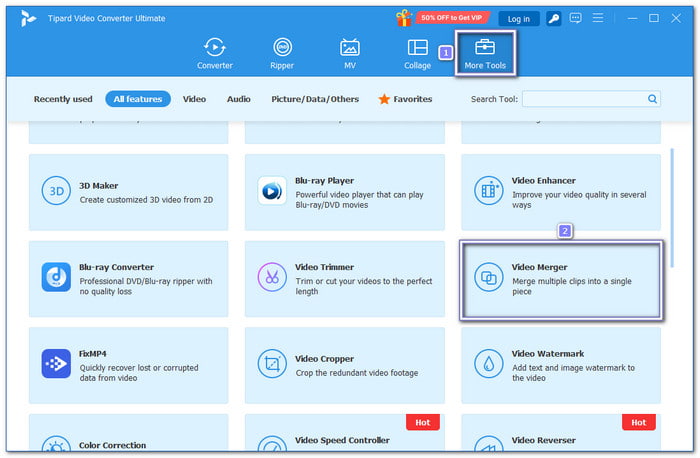The width and height of the screenshot is (700, 458).
Task: Launch the Video Merger tool
Action: [560, 281]
